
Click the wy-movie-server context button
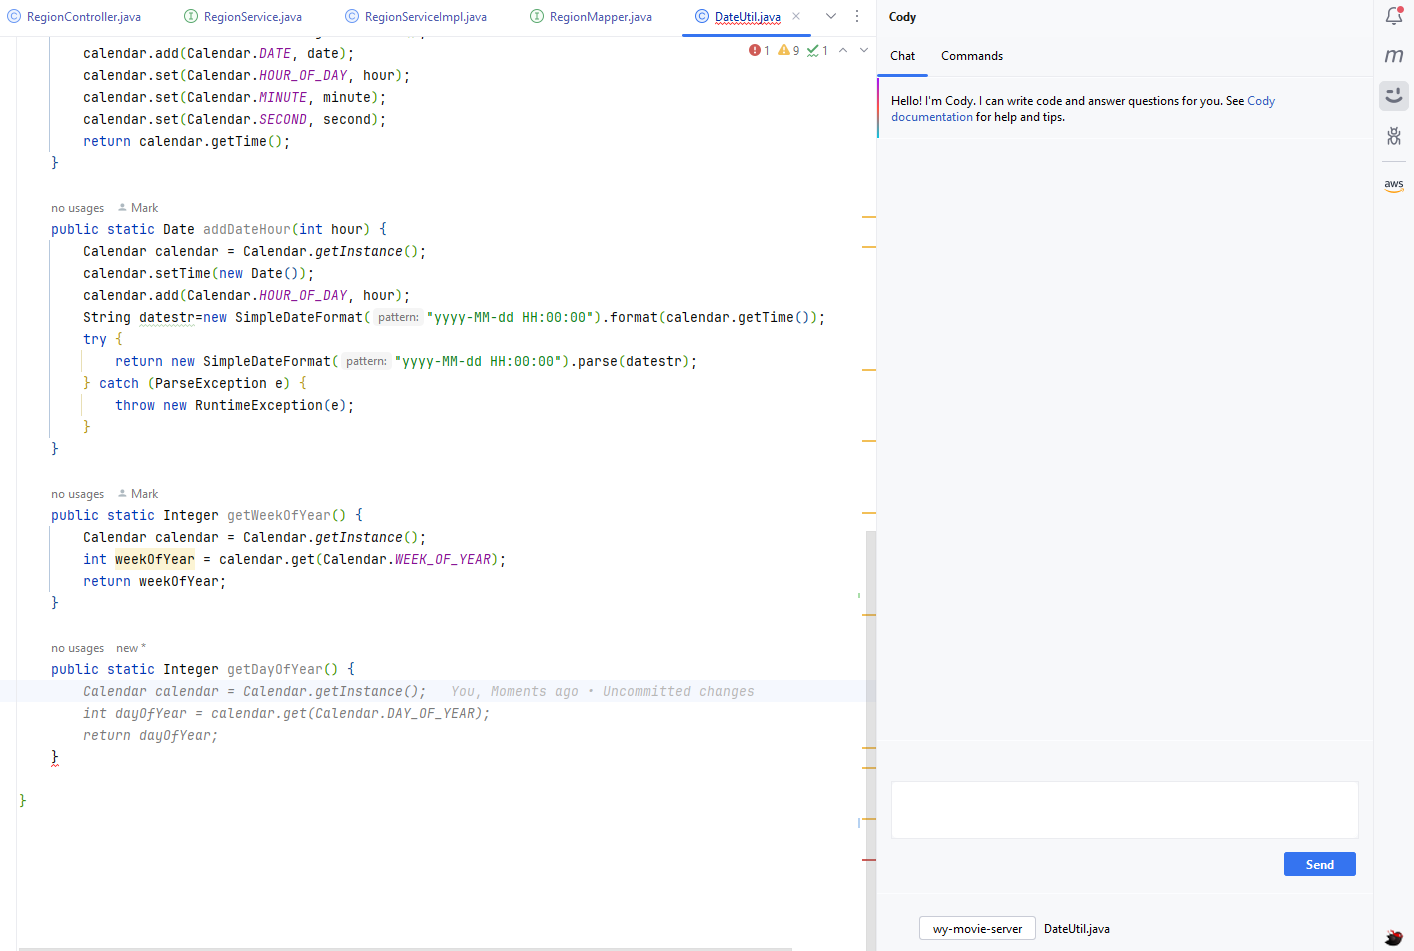pos(977,929)
